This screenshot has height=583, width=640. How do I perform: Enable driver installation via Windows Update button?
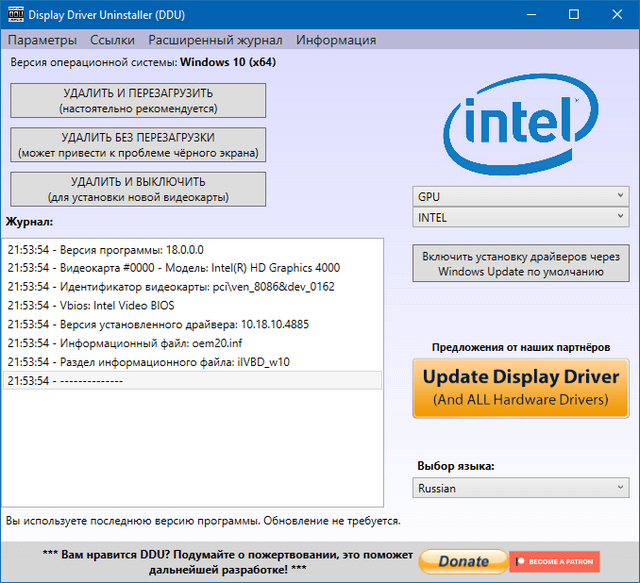point(521,264)
